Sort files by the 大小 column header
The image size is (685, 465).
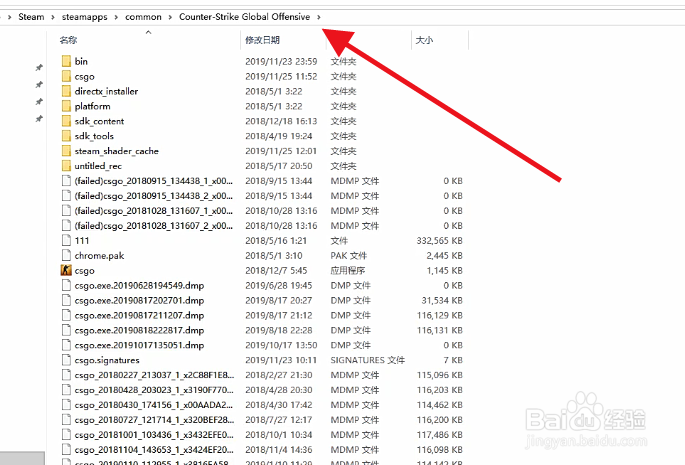click(424, 40)
